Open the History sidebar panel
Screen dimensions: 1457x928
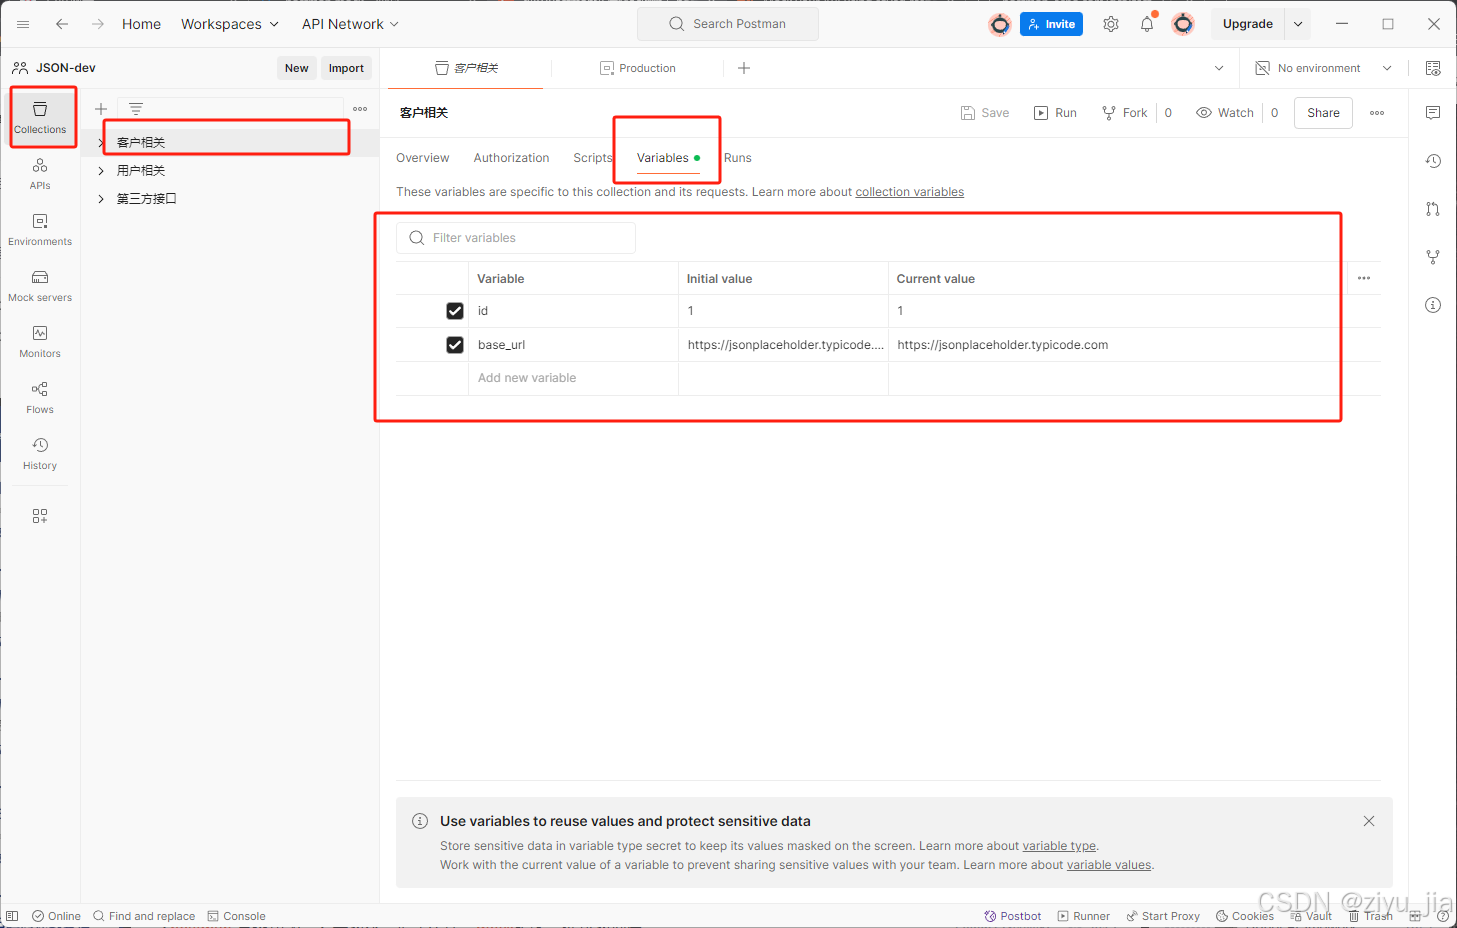click(40, 453)
